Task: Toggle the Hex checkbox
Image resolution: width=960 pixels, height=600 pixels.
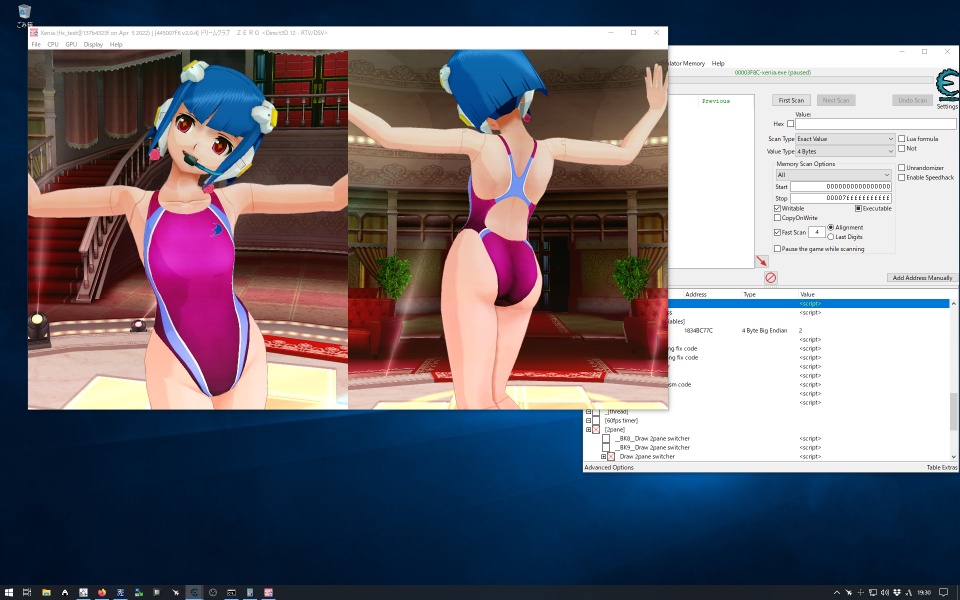Action: tap(790, 124)
